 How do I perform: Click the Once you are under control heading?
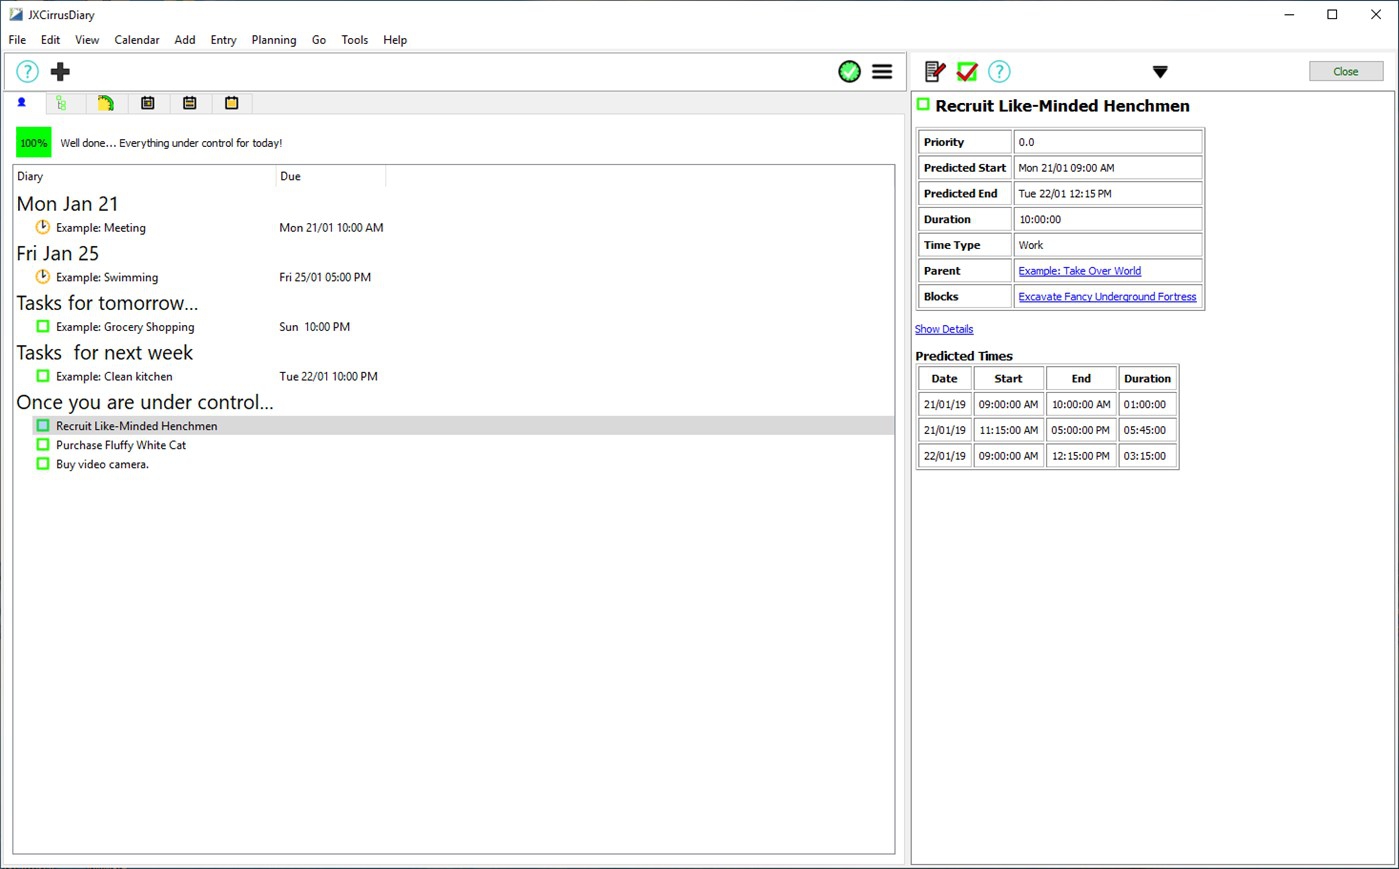[145, 402]
